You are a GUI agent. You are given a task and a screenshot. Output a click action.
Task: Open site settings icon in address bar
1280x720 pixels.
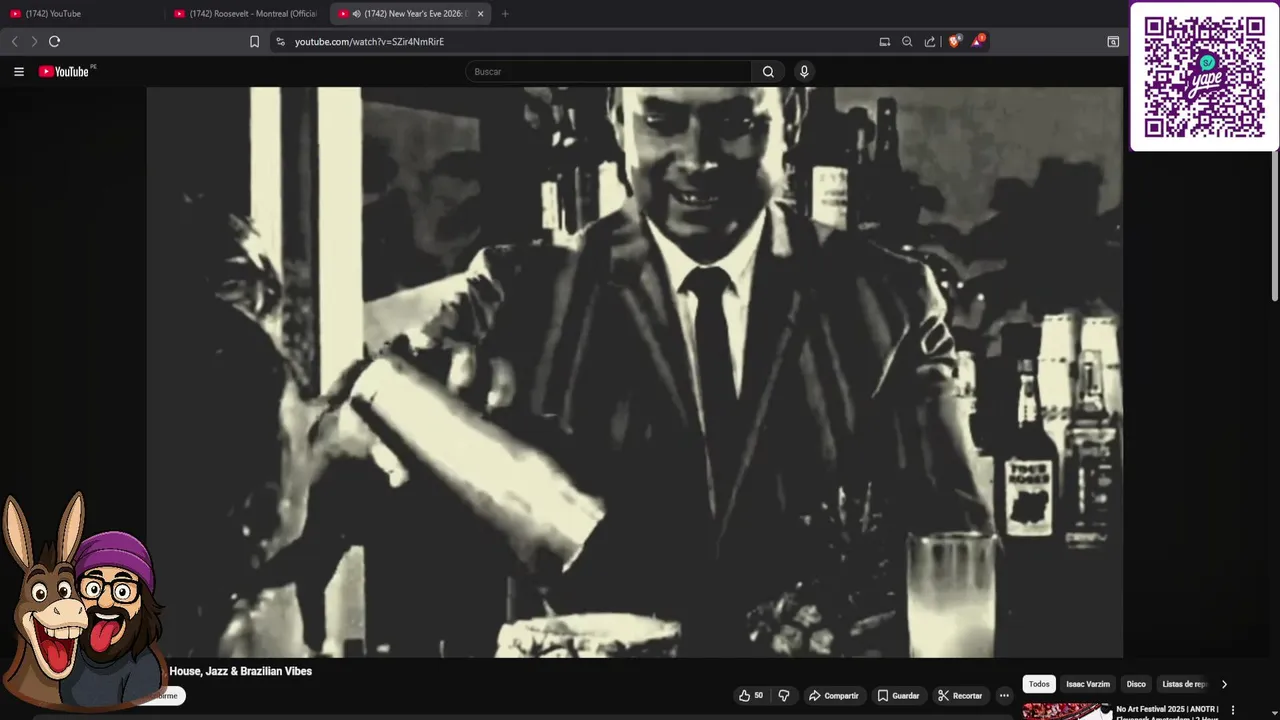click(280, 41)
